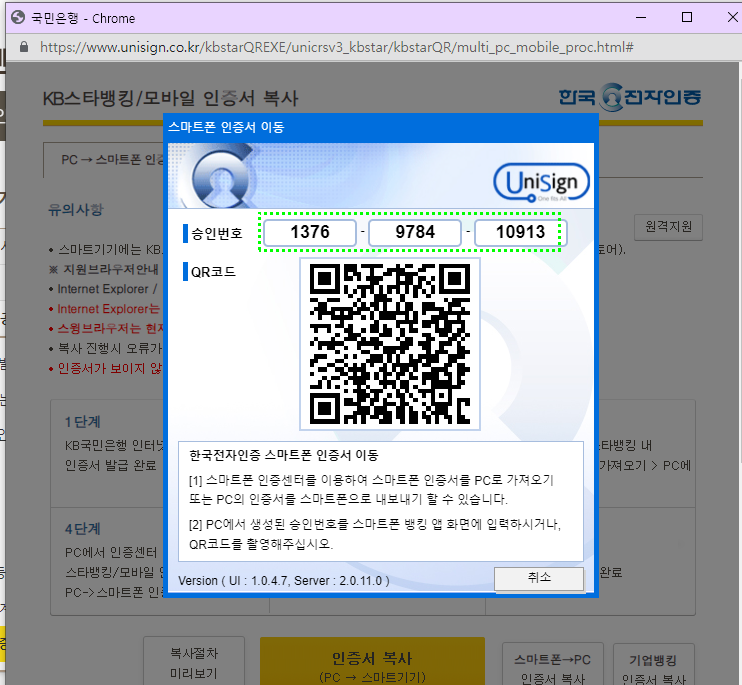
Task: Click the globe icon in title bar
Action: [18, 18]
